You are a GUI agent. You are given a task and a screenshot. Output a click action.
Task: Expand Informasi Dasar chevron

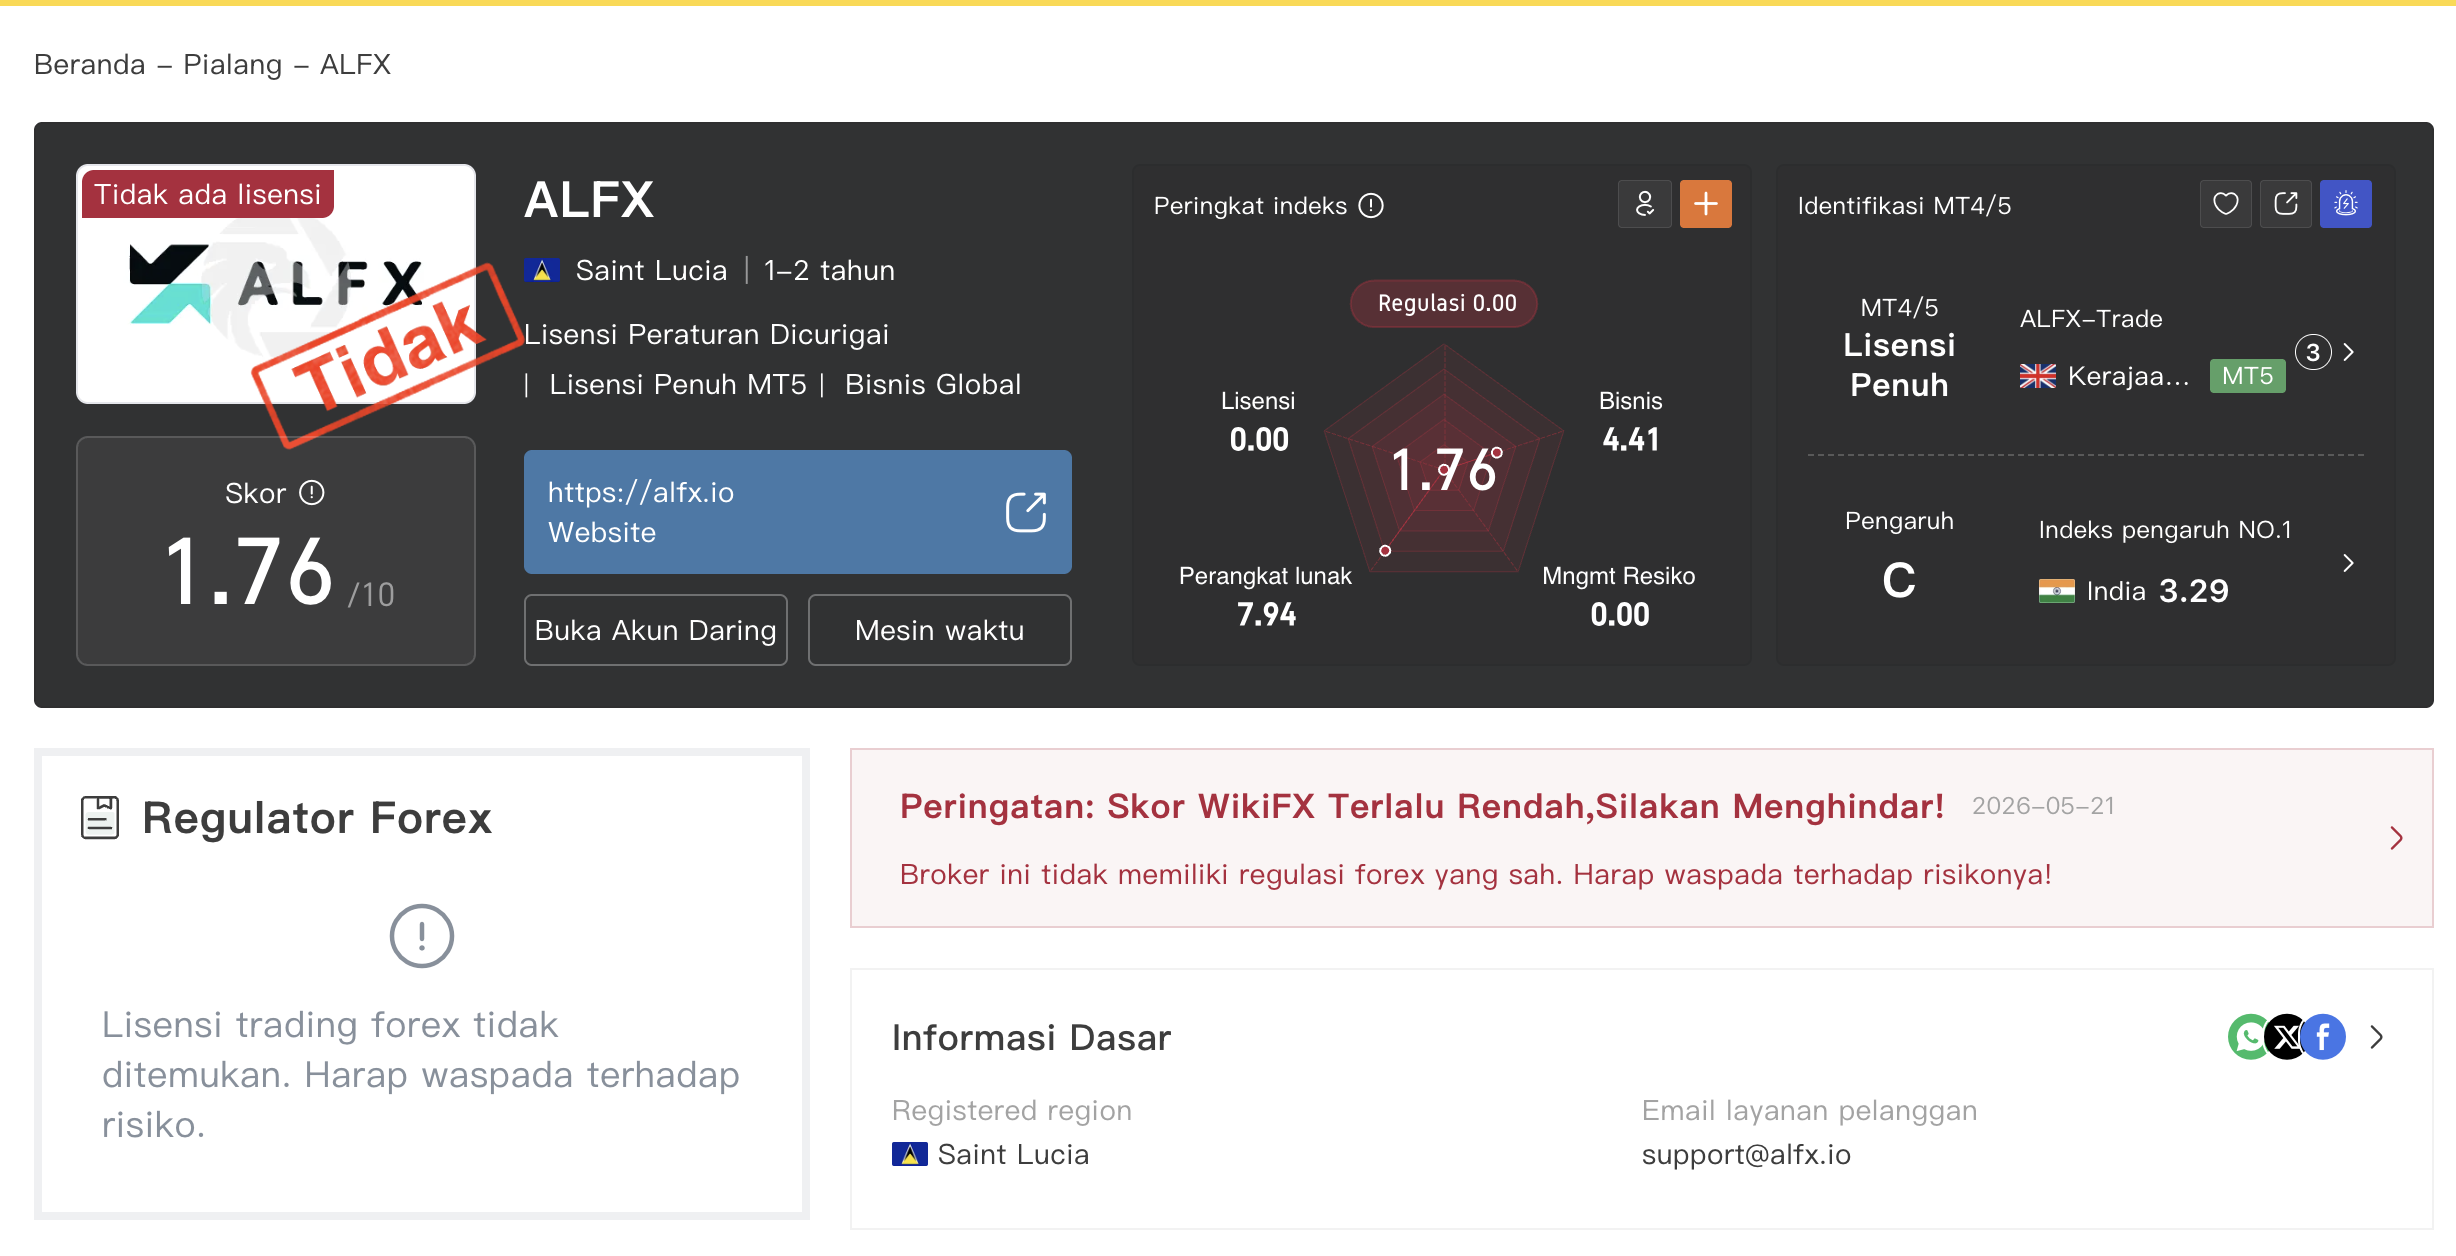point(2377,1037)
